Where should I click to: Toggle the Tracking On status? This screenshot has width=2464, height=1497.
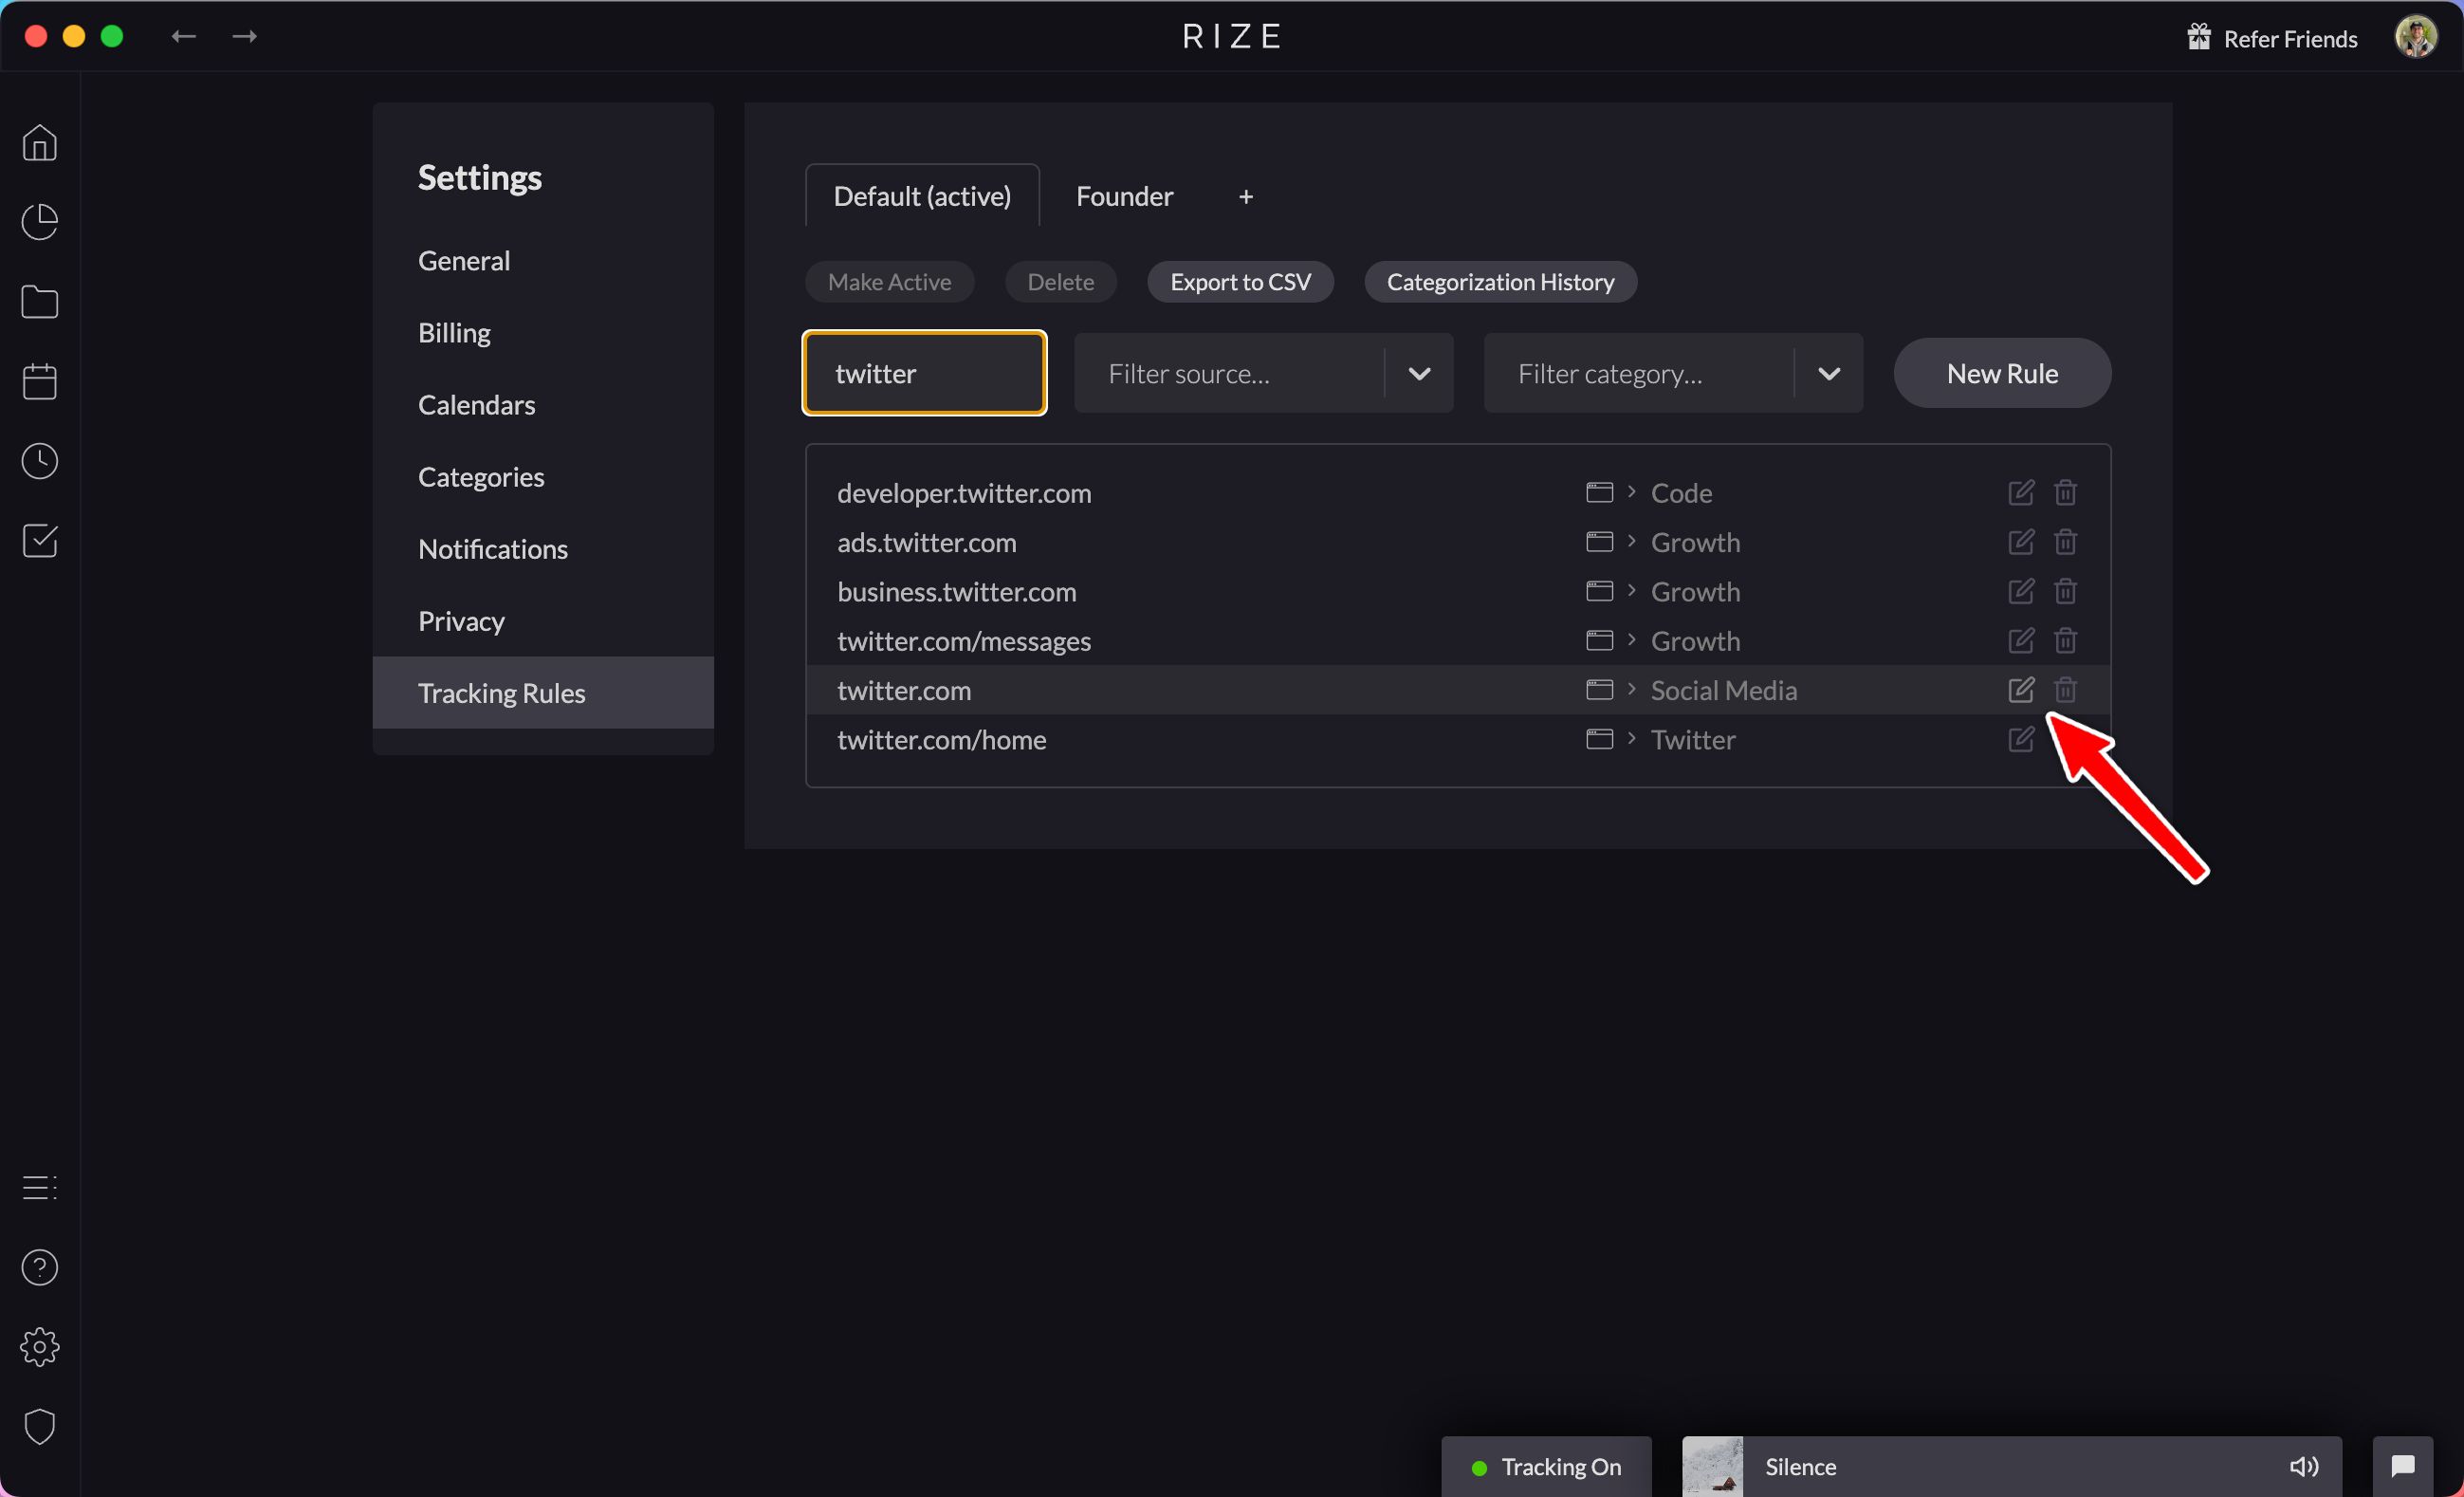[1546, 1466]
